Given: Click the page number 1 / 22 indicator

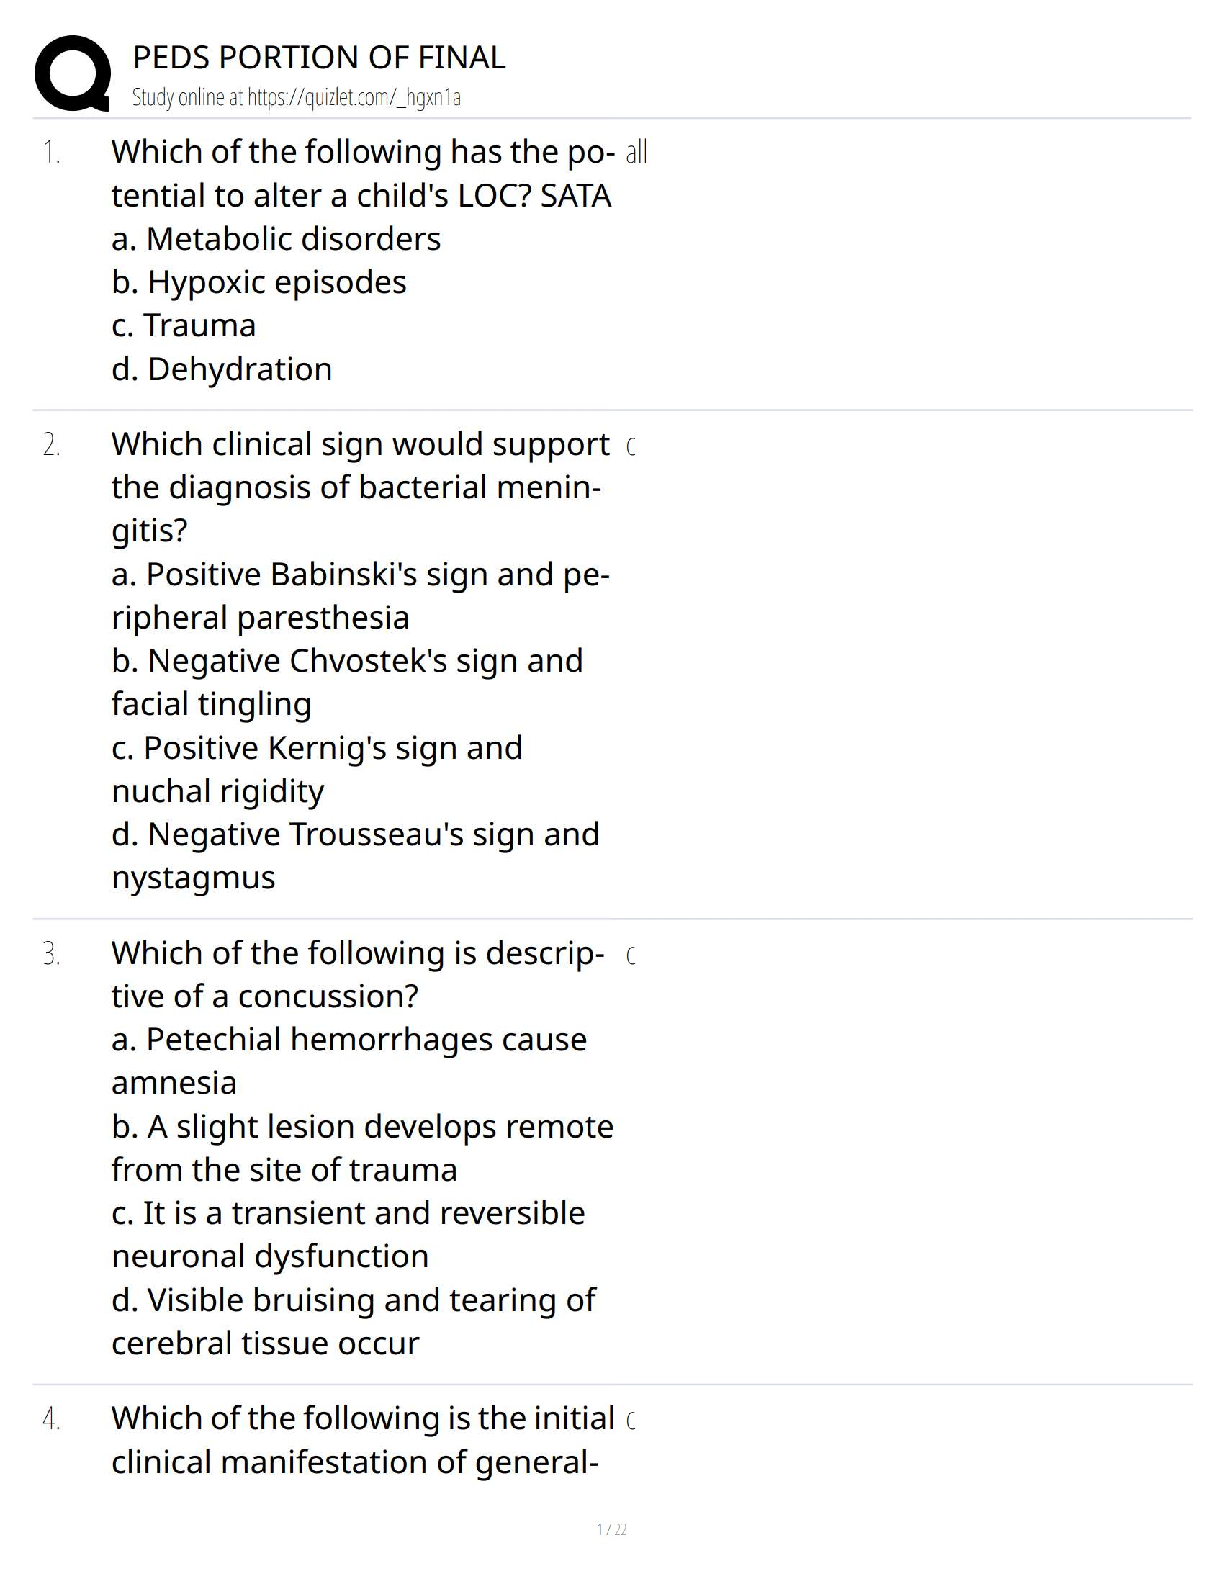Looking at the screenshot, I should (611, 1529).
